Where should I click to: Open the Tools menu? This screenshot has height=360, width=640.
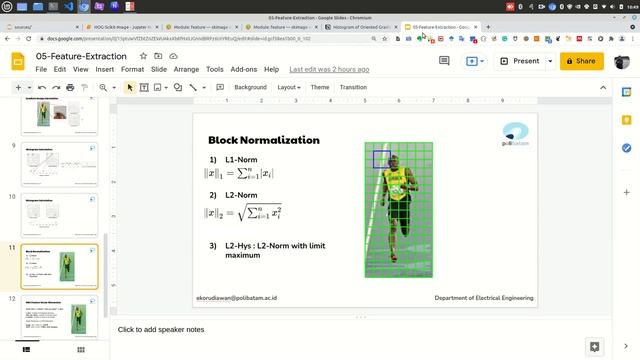pos(214,69)
